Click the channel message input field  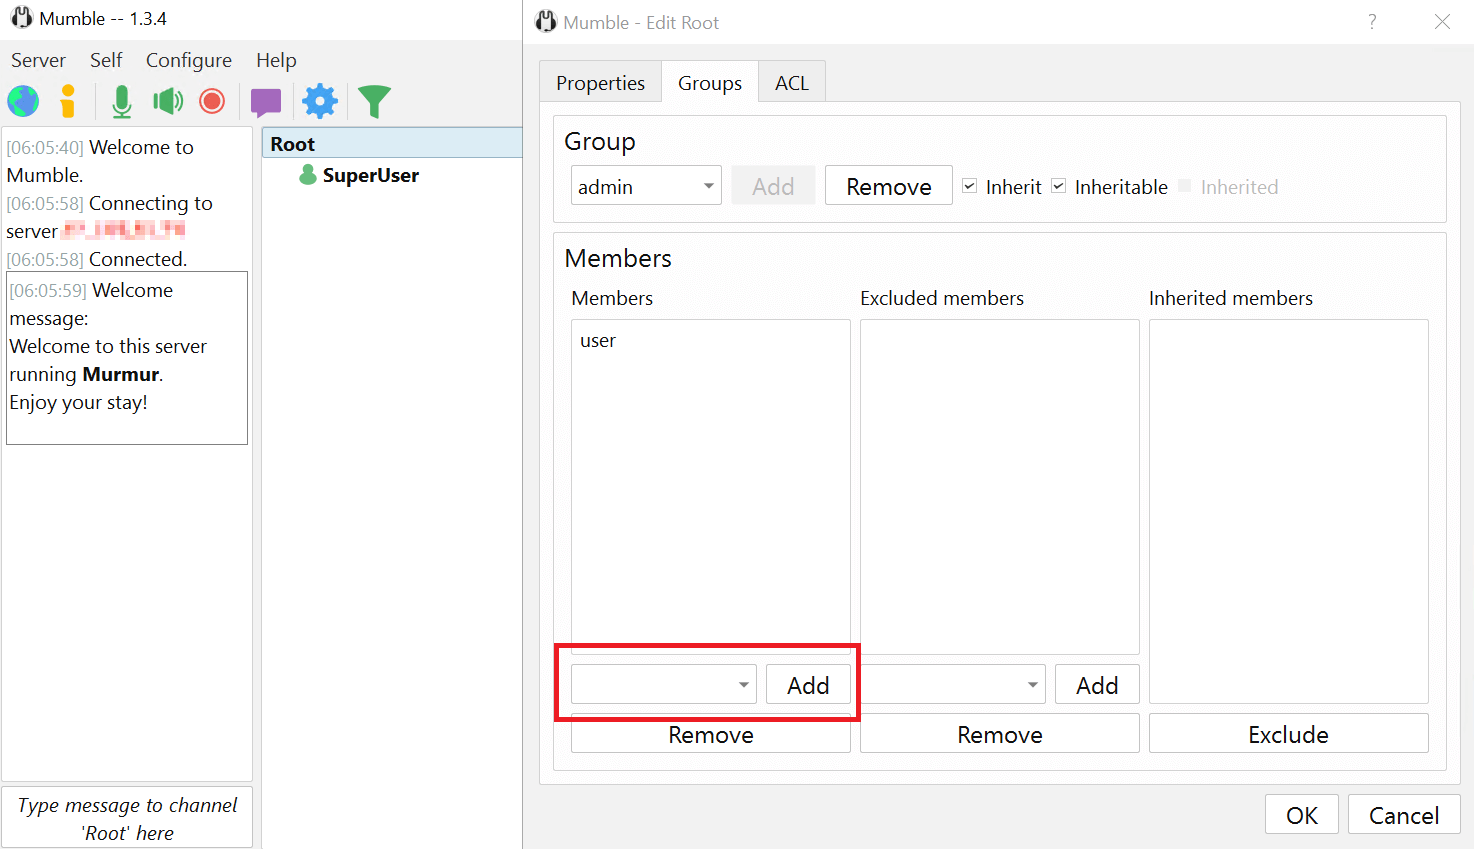(x=127, y=818)
